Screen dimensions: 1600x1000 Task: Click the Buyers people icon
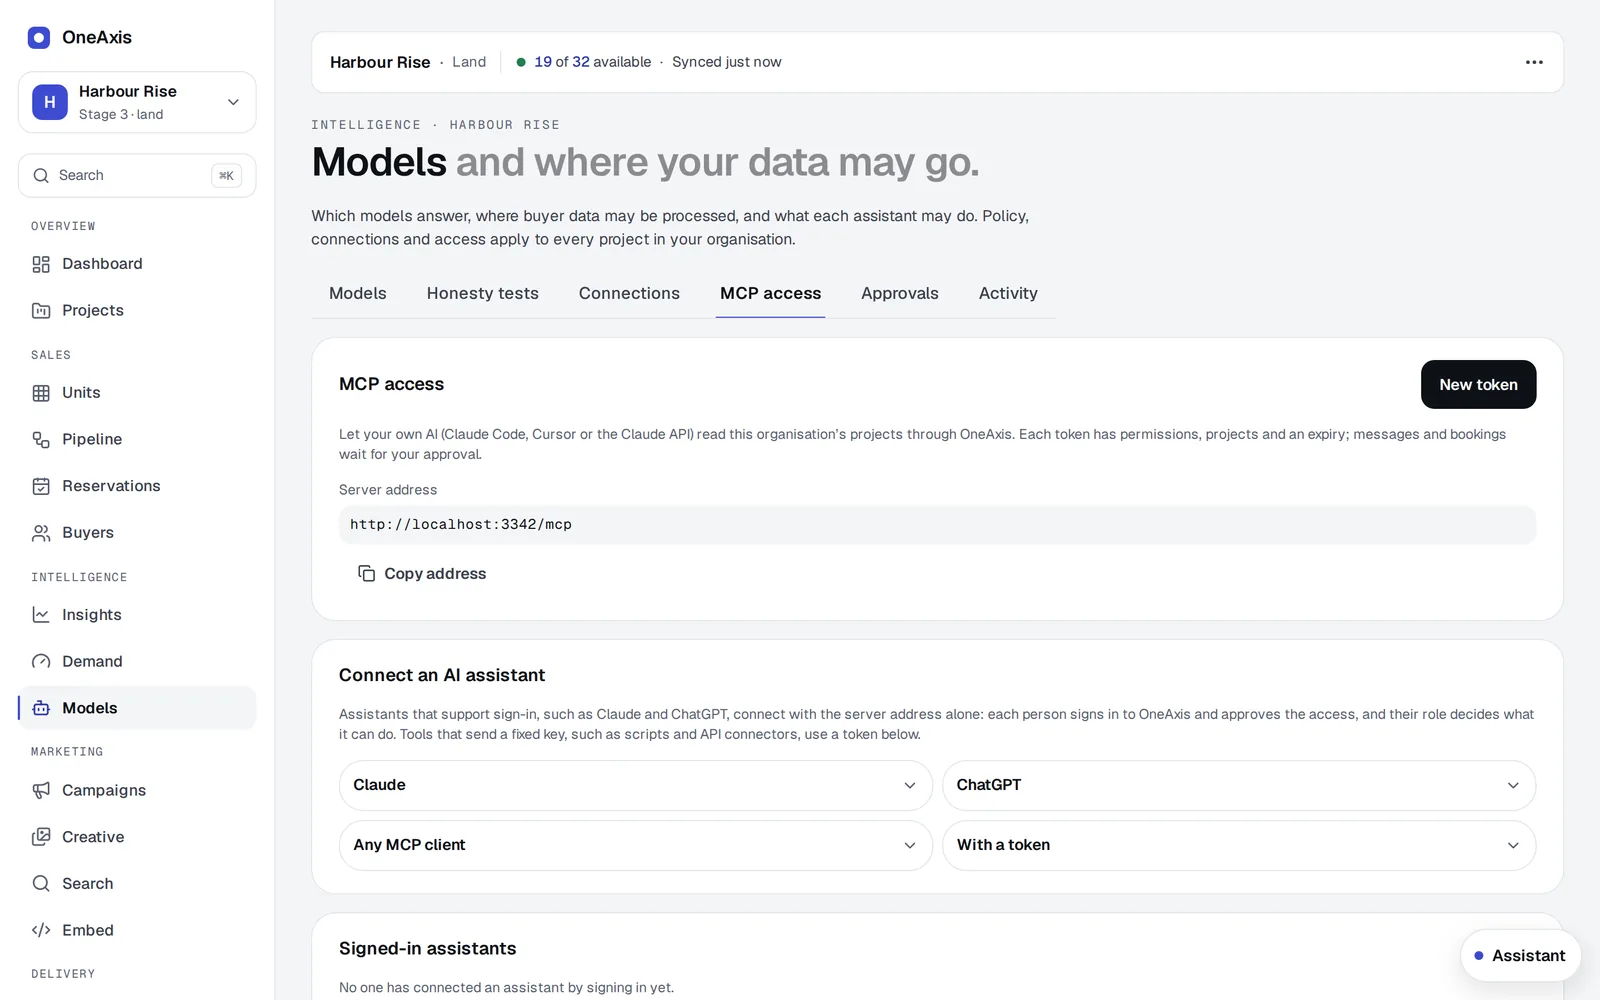pyautogui.click(x=41, y=533)
